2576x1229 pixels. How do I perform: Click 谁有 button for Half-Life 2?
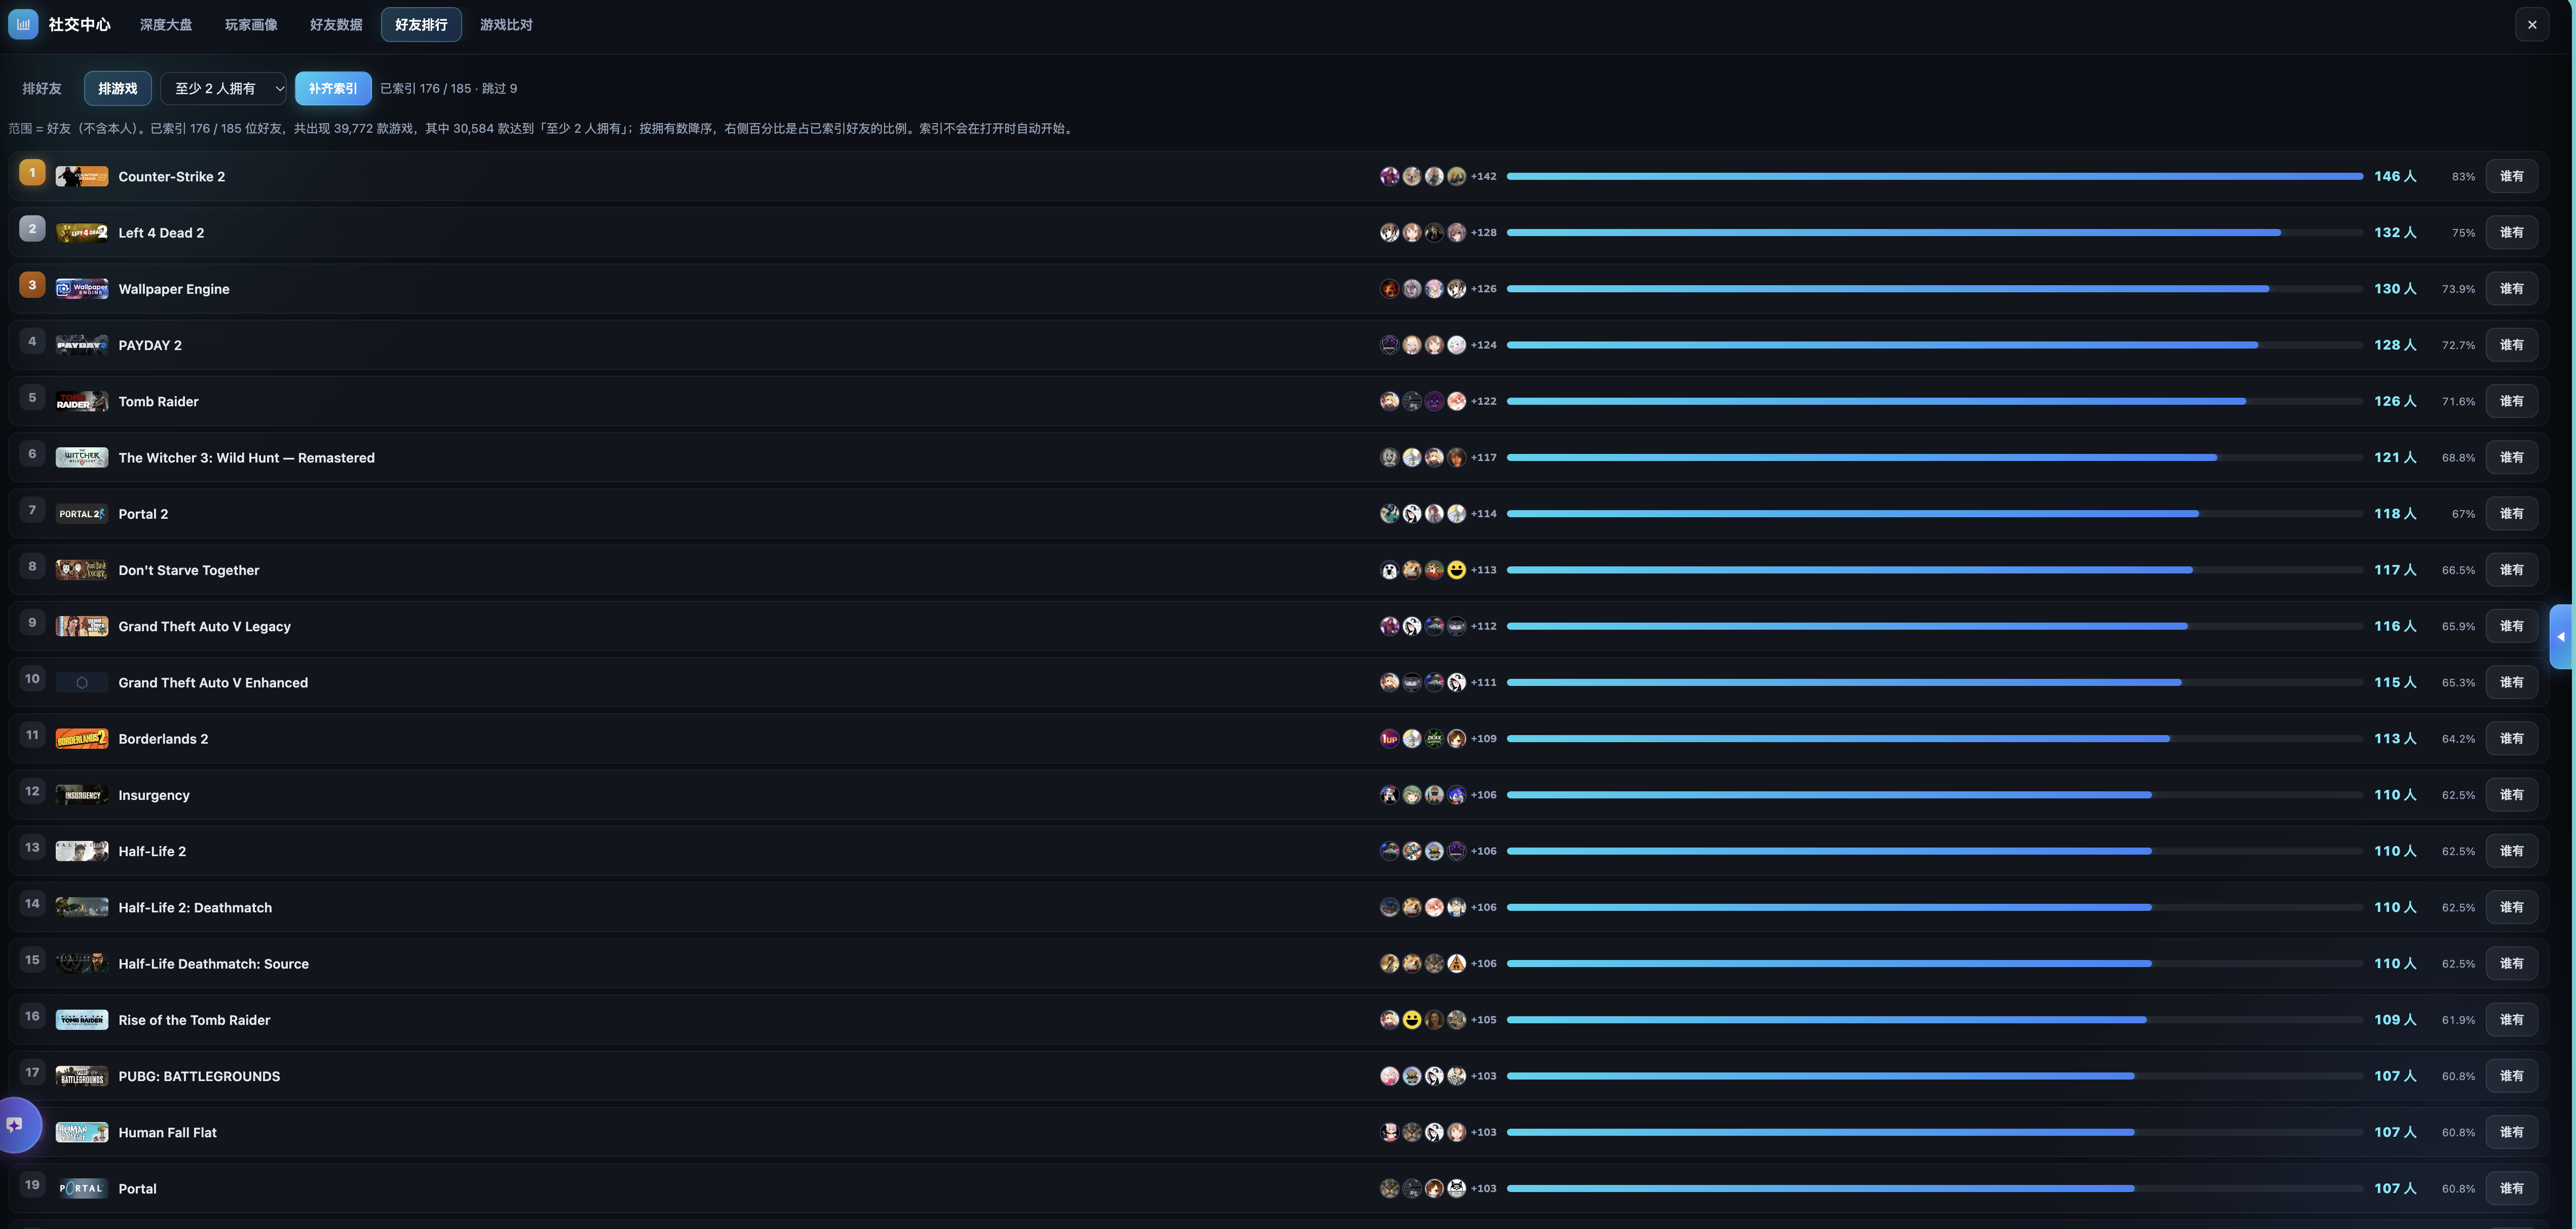tap(2511, 851)
